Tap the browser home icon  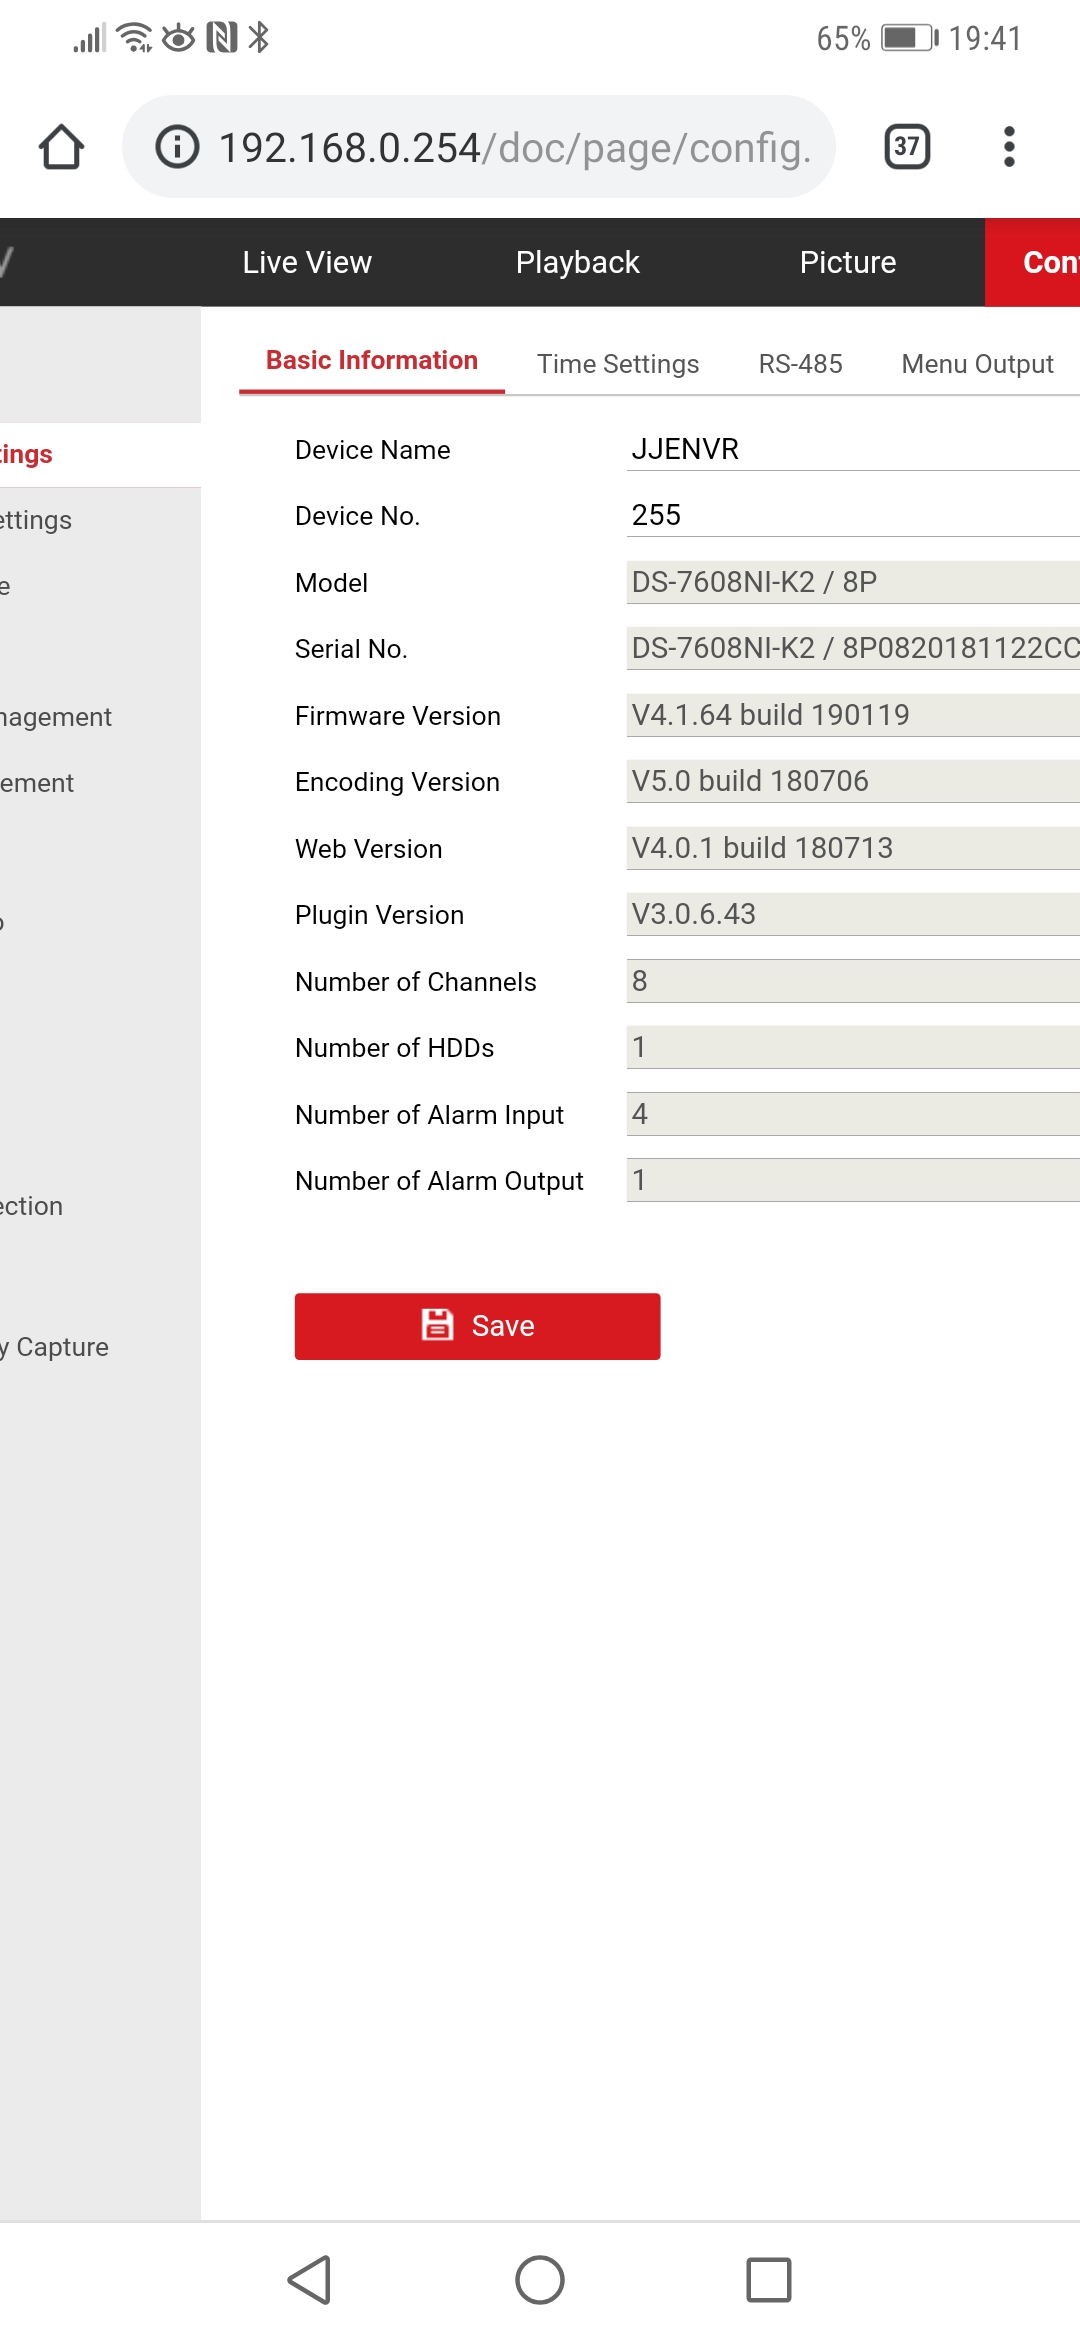coord(61,147)
